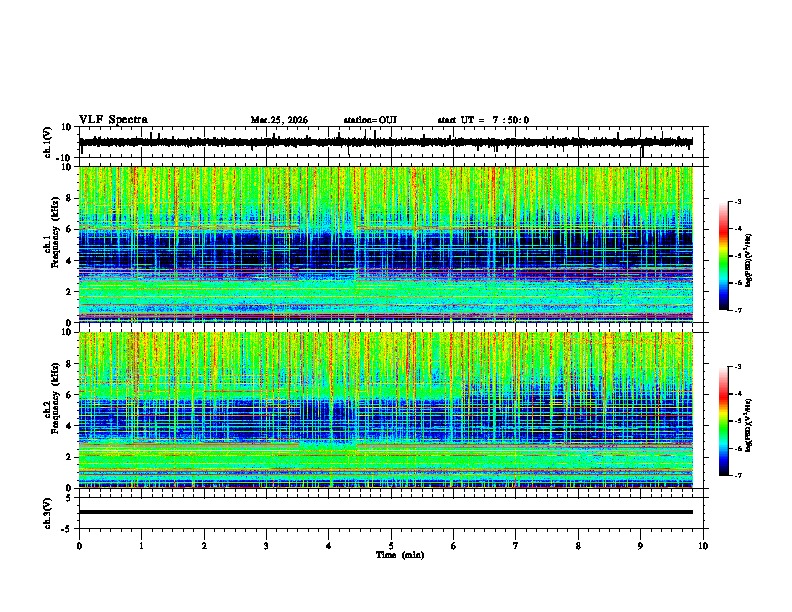The width and height of the screenshot is (792, 612).
Task: Click the "-7" tick on ch.1 color scale
Action: (738, 310)
